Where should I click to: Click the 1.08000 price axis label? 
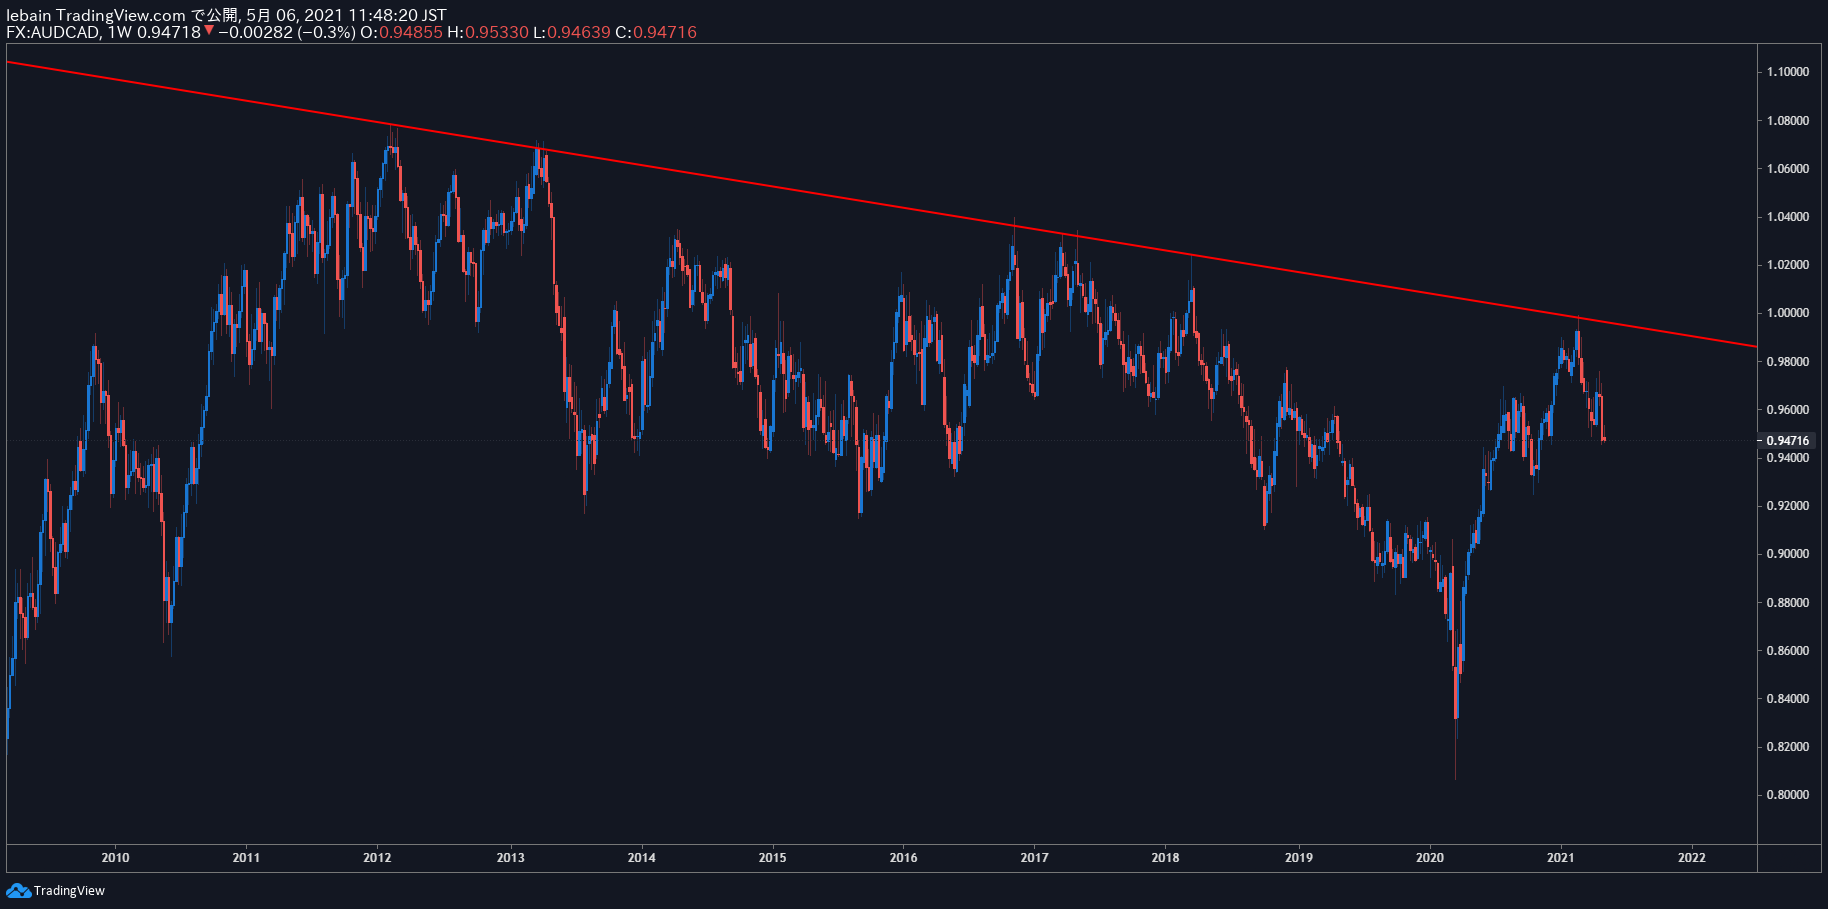tap(1788, 121)
